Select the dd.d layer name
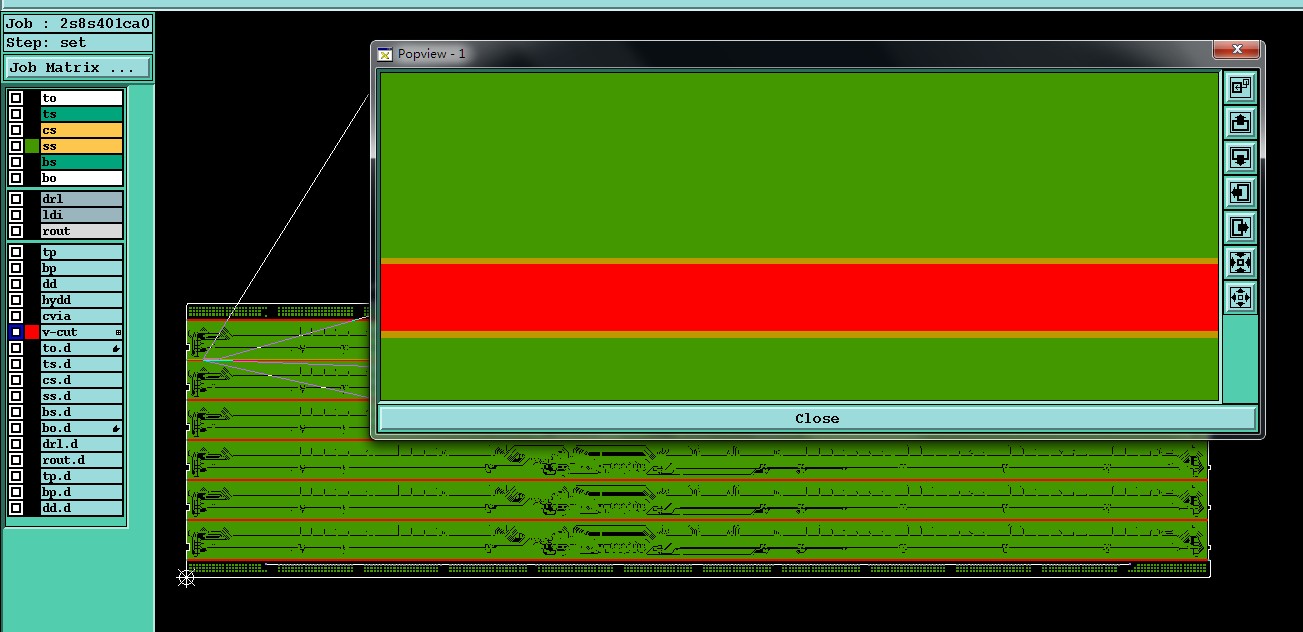Viewport: 1303px width, 632px height. [x=82, y=508]
